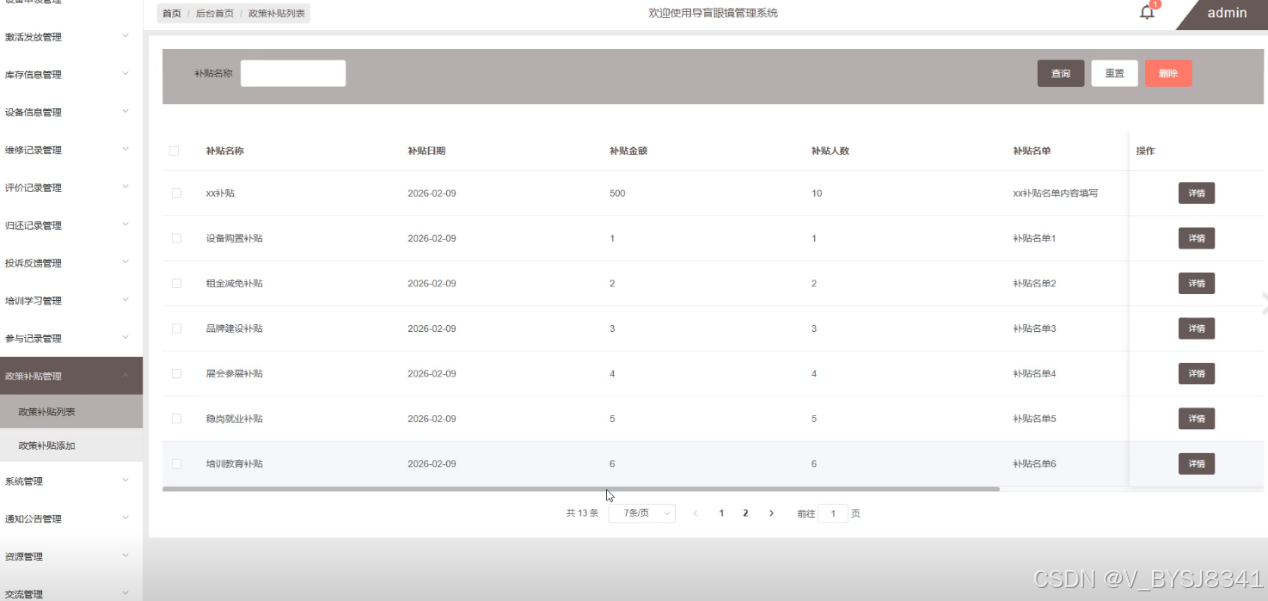1268x601 pixels.
Task: Open 详情 for the xx补贴 row
Action: pos(1196,193)
